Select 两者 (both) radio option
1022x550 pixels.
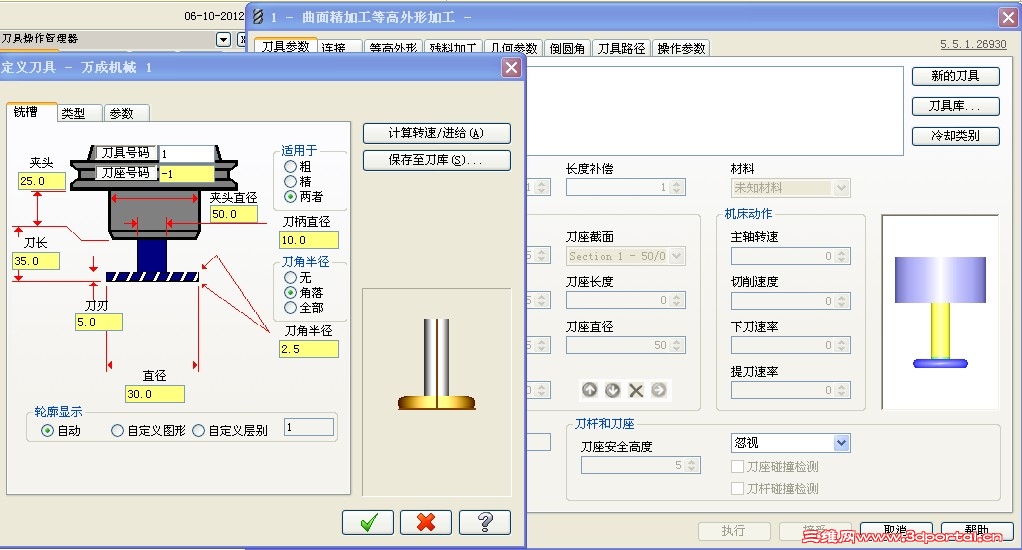(290, 196)
